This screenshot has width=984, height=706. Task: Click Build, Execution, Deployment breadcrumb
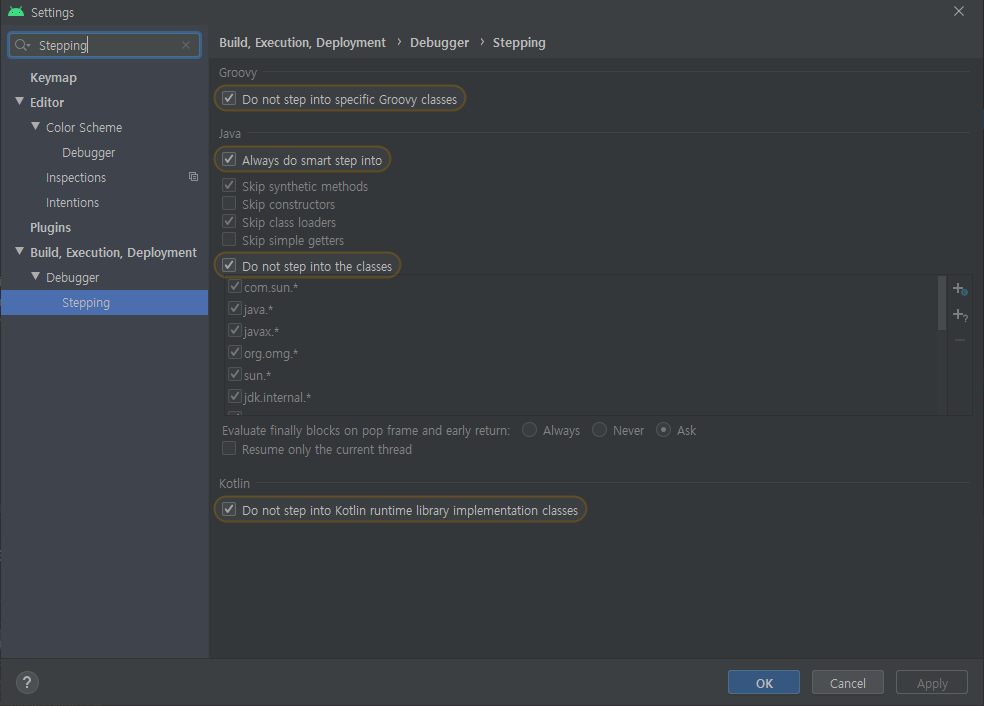pos(302,43)
